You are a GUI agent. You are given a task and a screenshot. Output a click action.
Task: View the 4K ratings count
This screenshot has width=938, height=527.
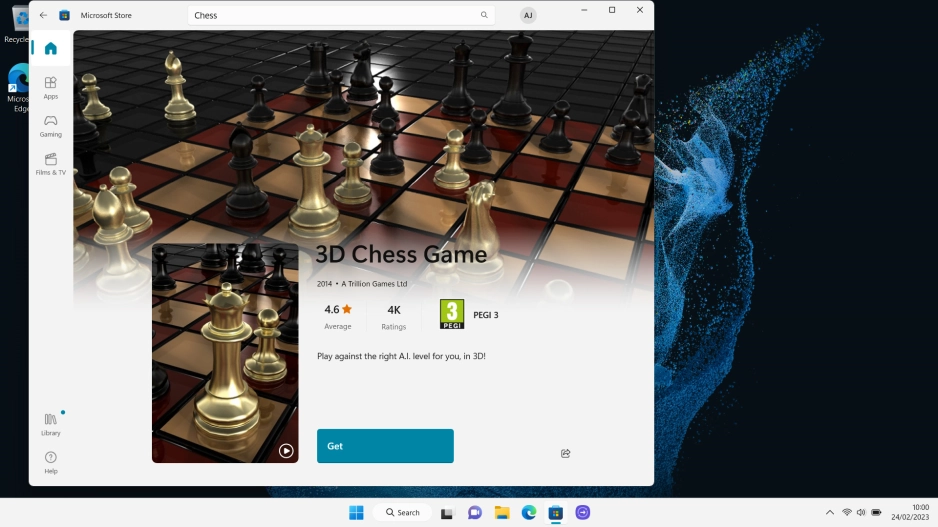pos(394,316)
